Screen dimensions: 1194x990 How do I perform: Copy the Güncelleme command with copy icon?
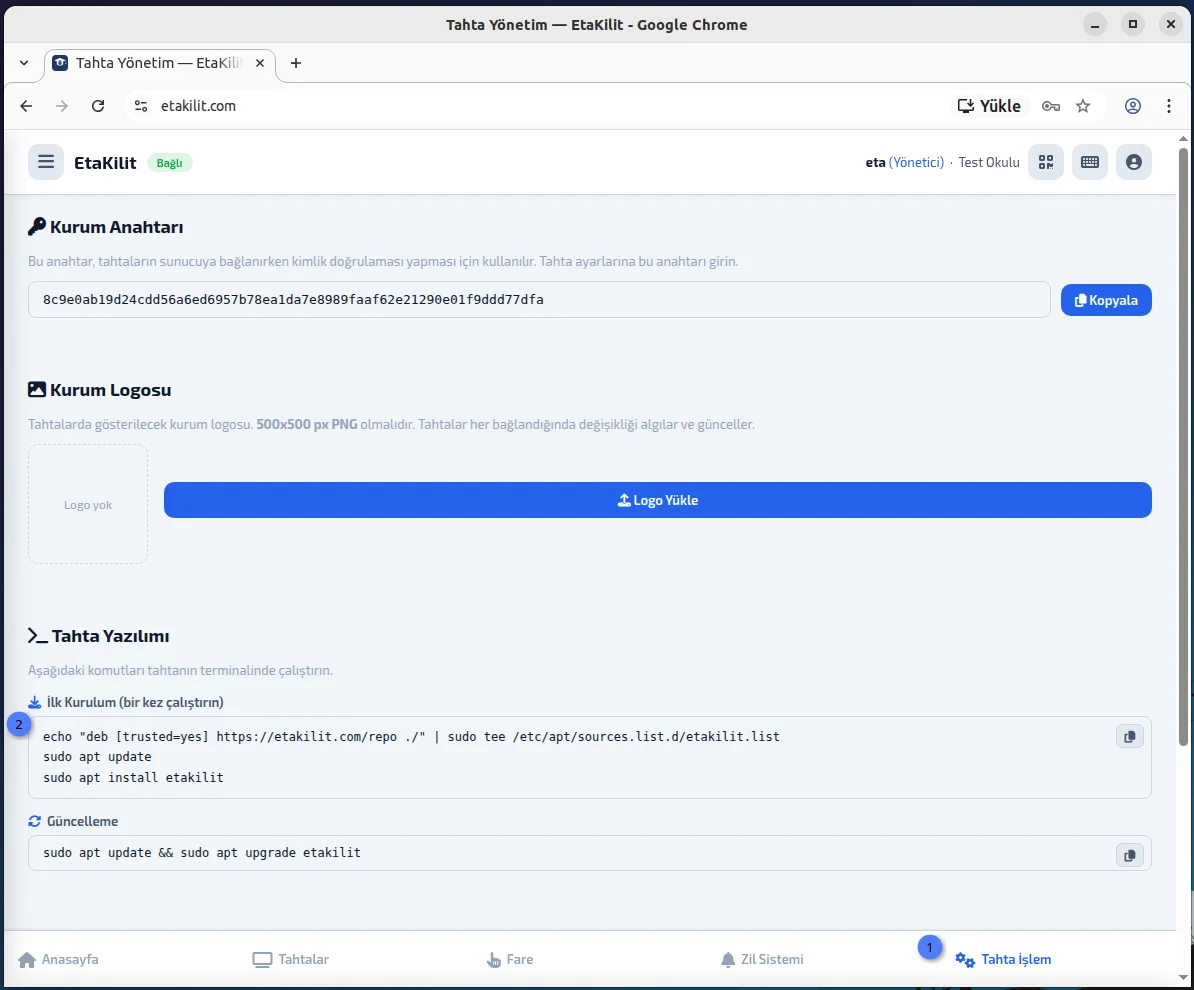tap(1129, 855)
